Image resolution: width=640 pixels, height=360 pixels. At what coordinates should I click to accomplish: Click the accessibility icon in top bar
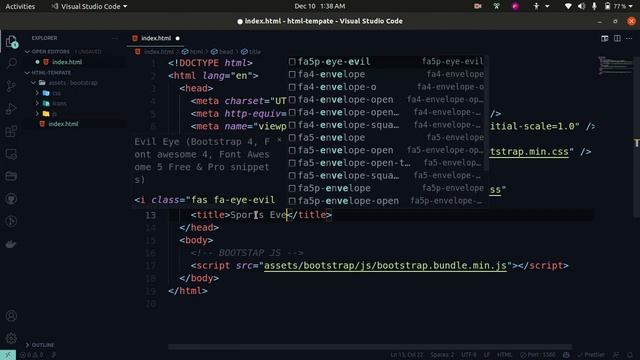pyautogui.click(x=536, y=6)
